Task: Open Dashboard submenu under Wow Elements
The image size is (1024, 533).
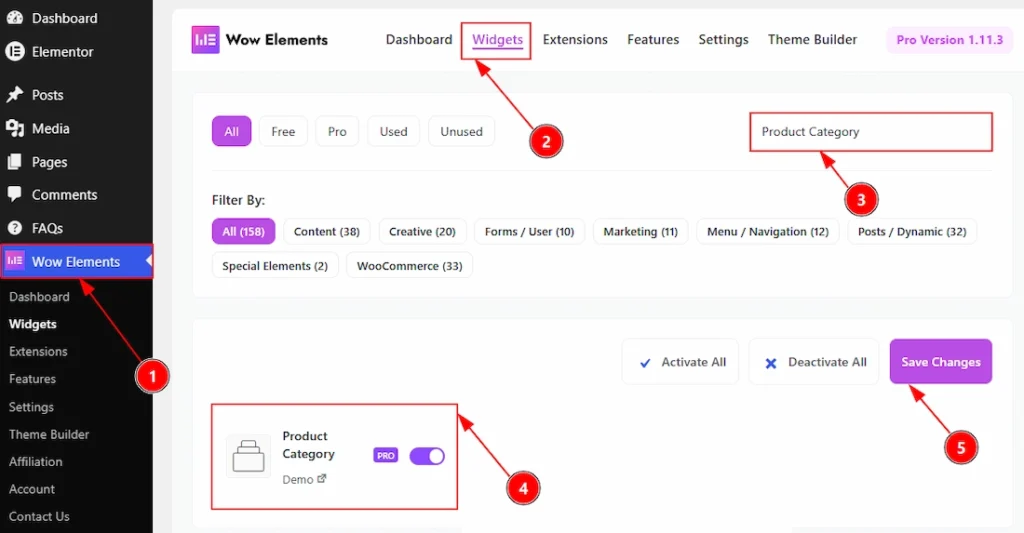Action: click(39, 297)
